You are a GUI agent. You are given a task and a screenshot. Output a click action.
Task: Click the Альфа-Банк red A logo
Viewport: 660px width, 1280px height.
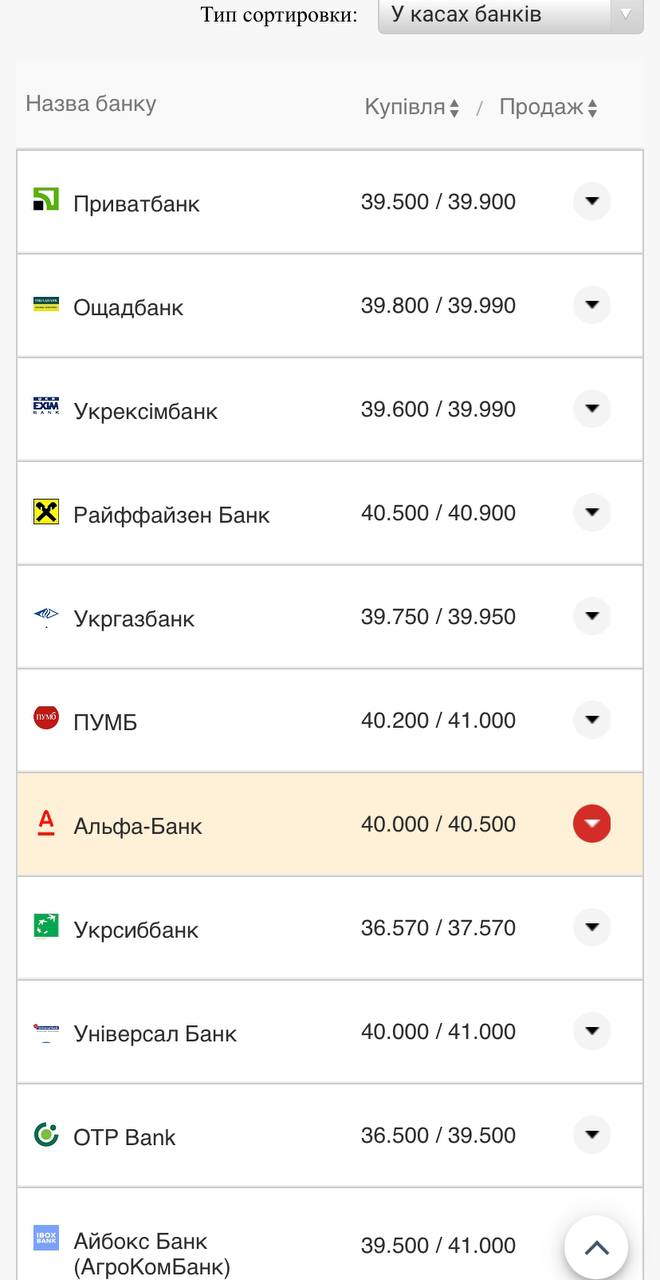point(46,823)
